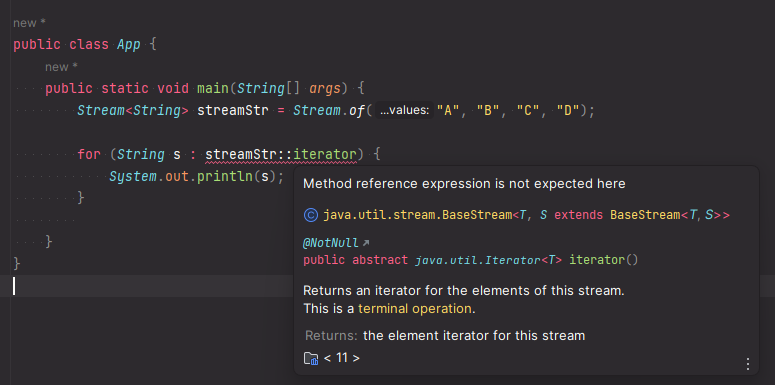Click 'streamStr' in the variable declaration line
Image resolution: width=775 pixels, height=385 pixels.
coord(233,111)
